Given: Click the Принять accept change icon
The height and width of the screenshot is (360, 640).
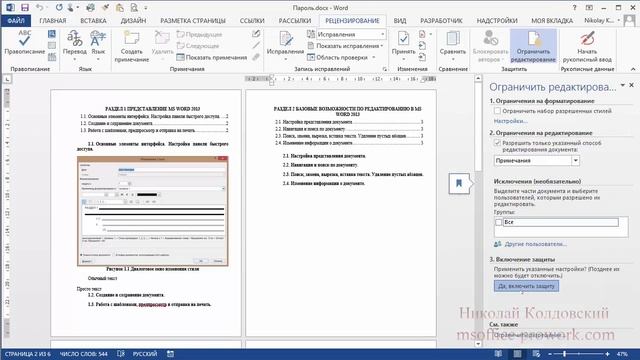Looking at the screenshot, I should tap(403, 39).
